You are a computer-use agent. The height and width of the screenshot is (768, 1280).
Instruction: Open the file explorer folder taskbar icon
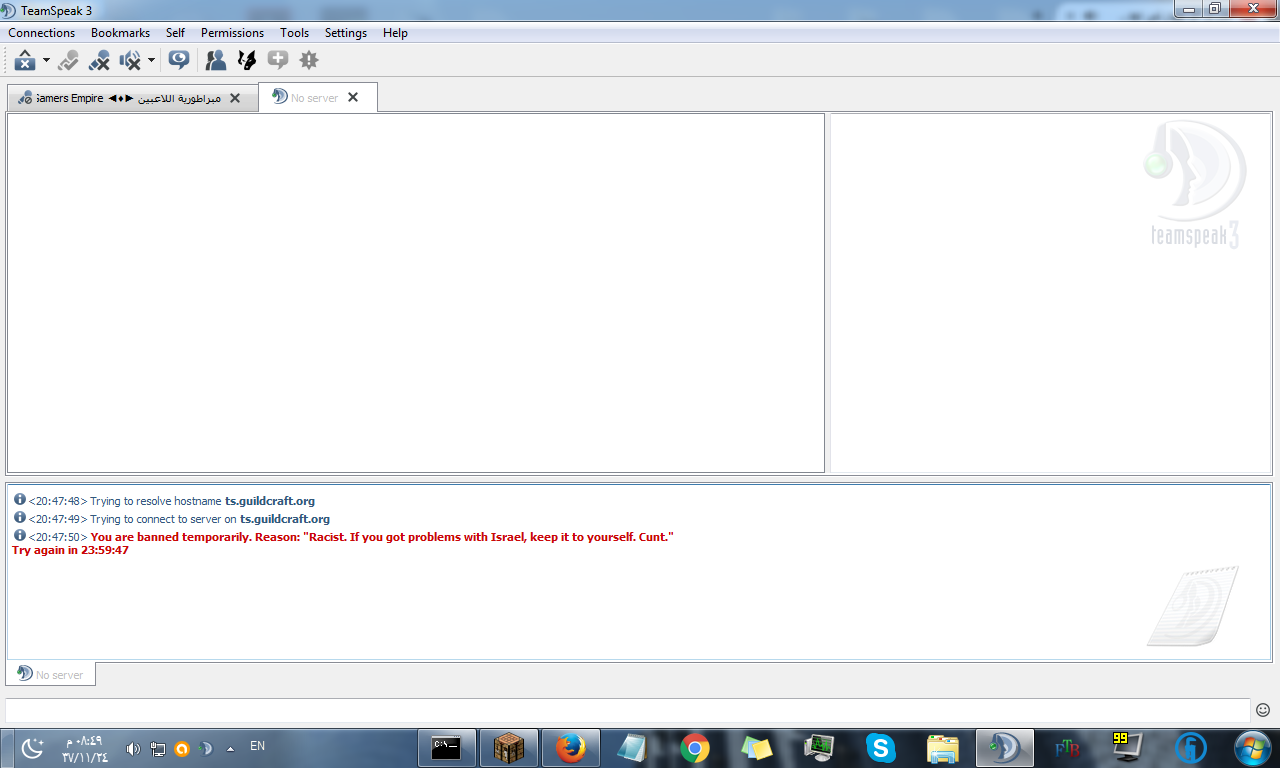click(x=943, y=748)
